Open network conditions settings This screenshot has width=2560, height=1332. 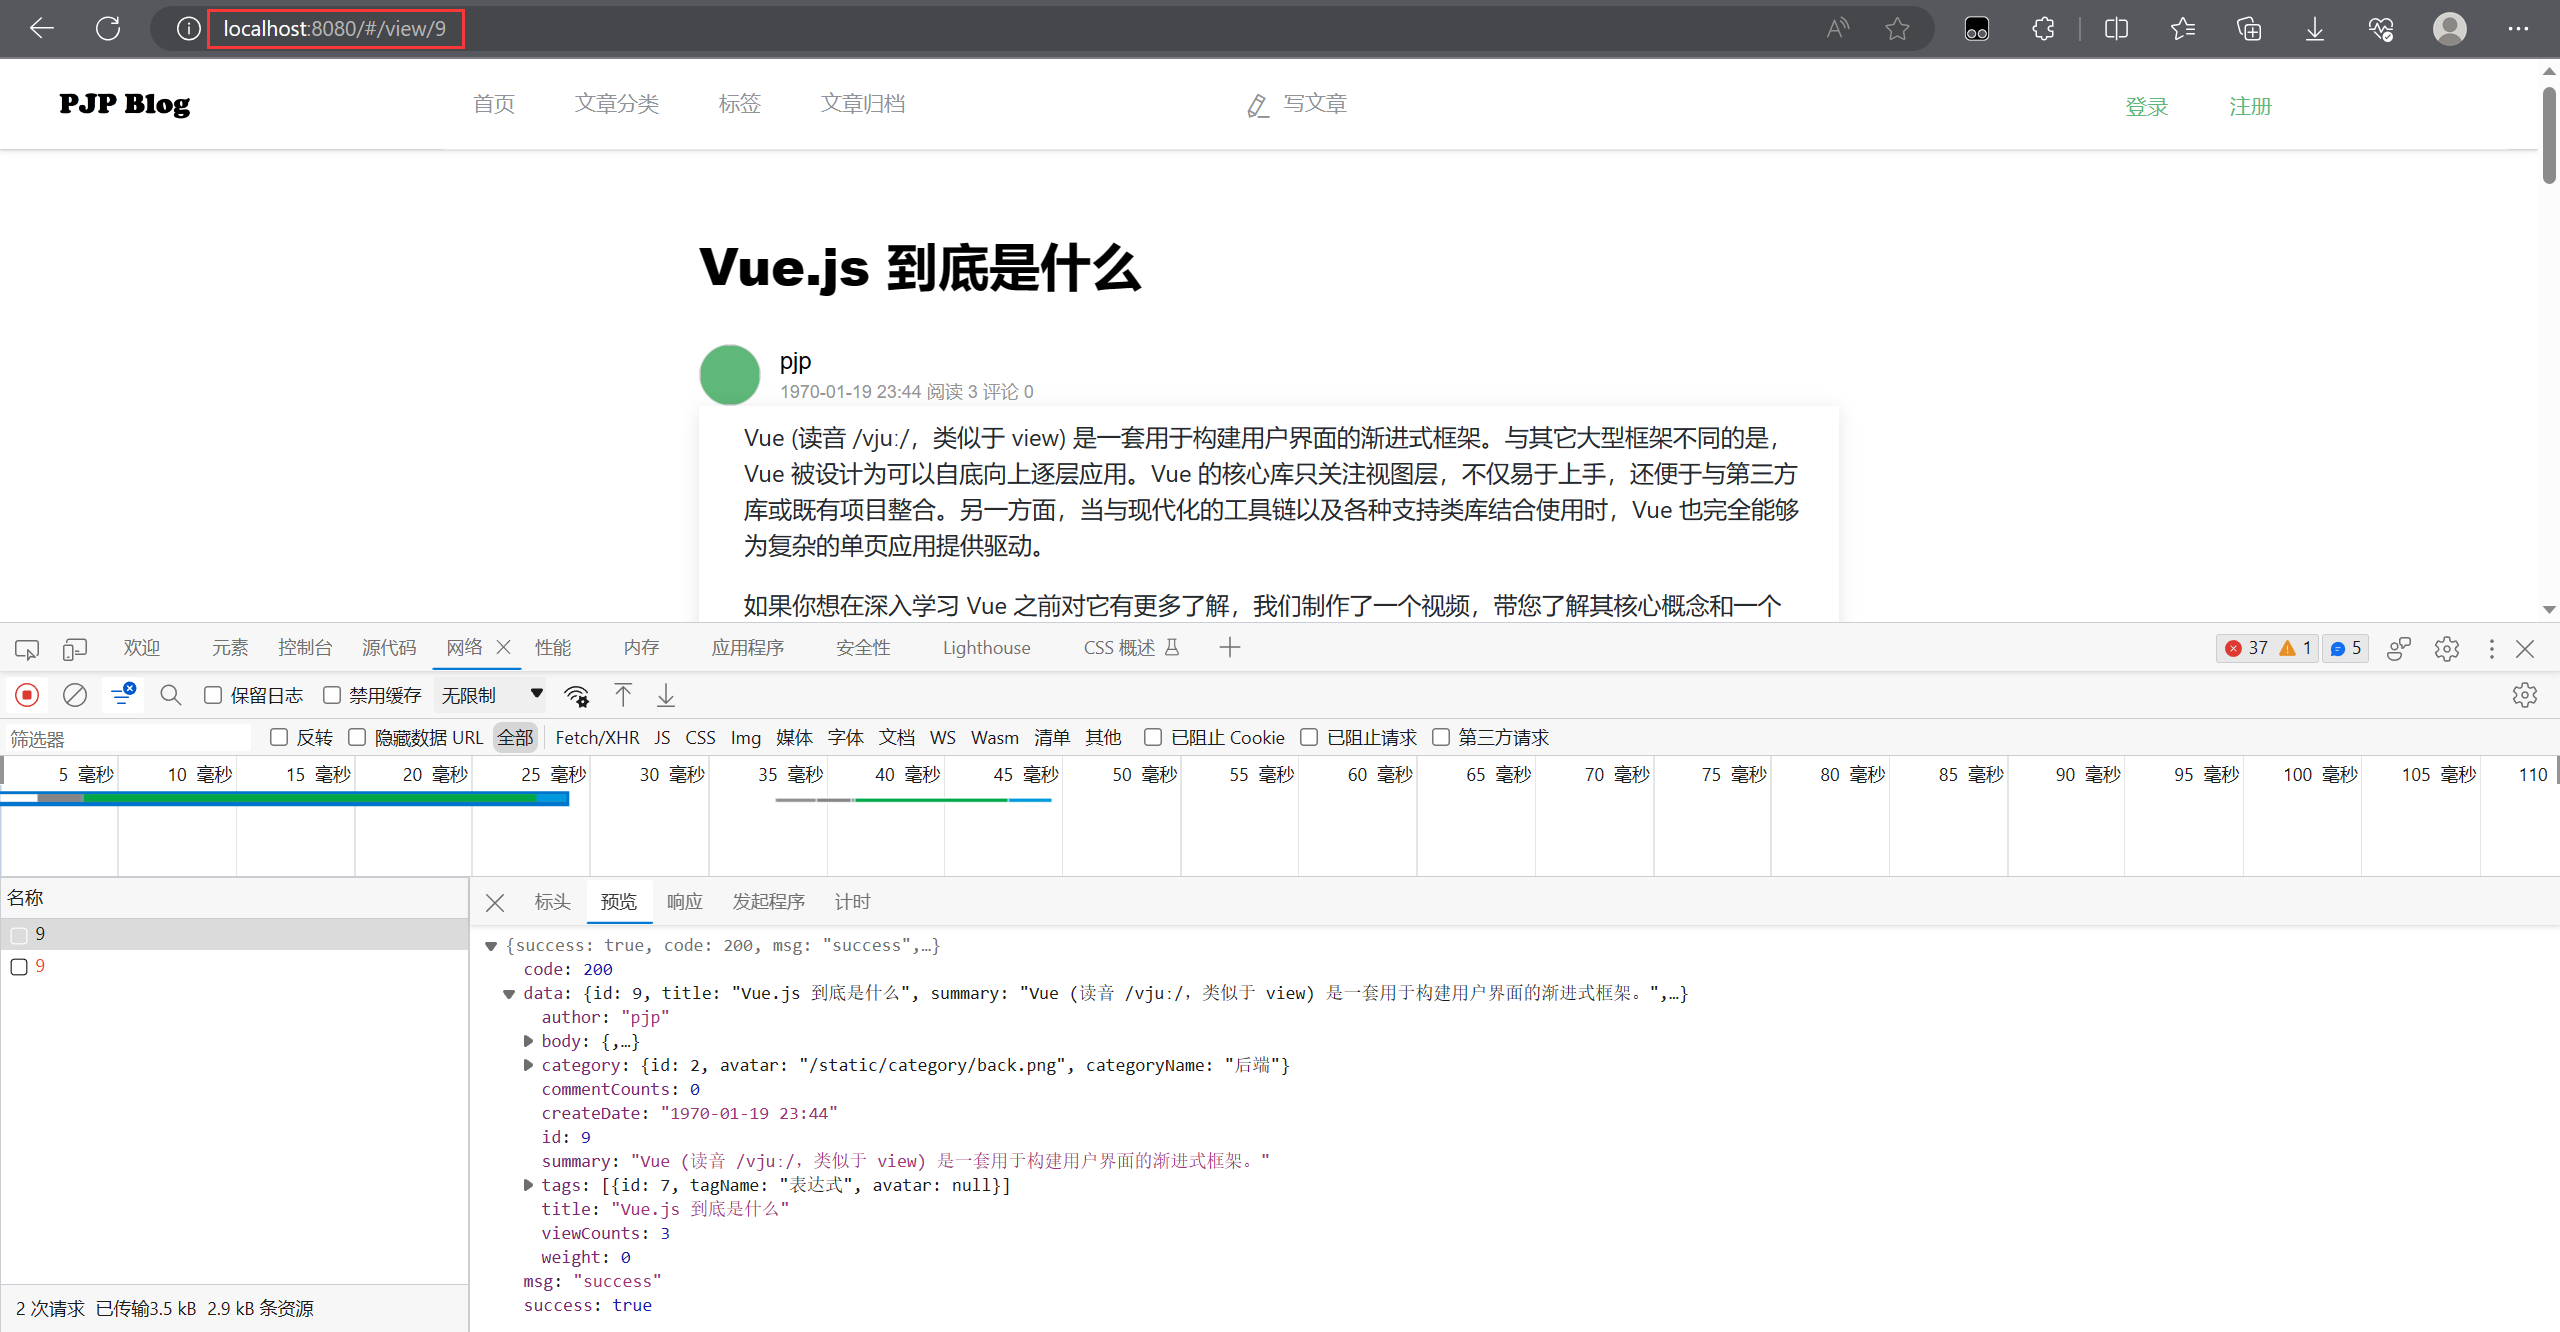point(577,694)
